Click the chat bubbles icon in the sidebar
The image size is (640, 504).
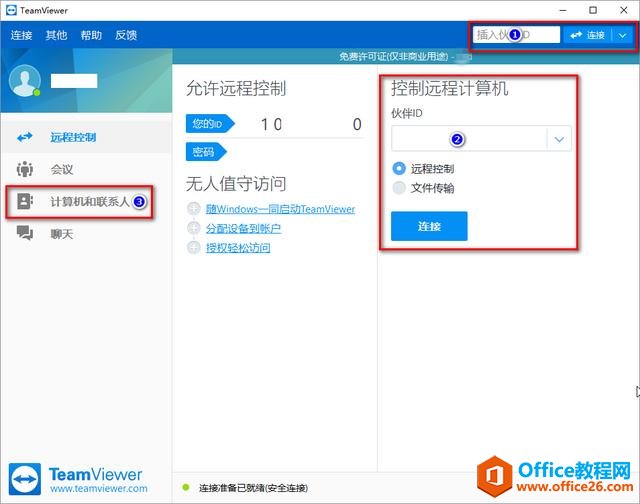24,233
